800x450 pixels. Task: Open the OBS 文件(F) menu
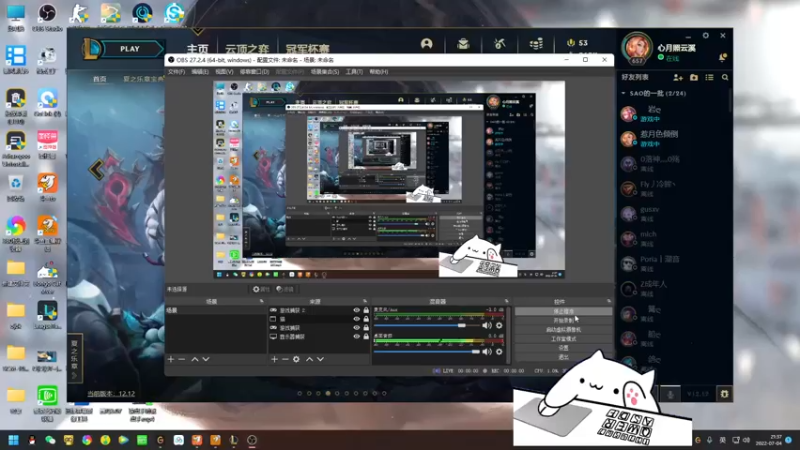click(177, 72)
